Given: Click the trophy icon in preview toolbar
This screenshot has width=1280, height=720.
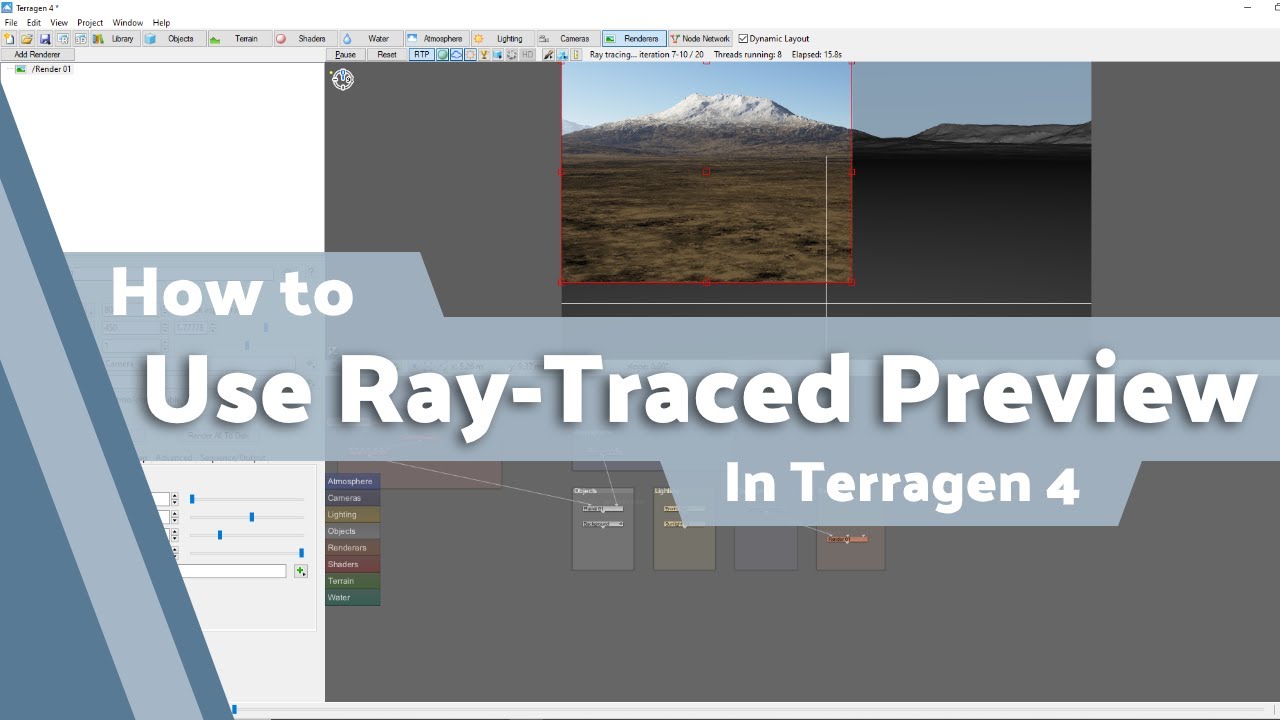Looking at the screenshot, I should pyautogui.click(x=484, y=55).
